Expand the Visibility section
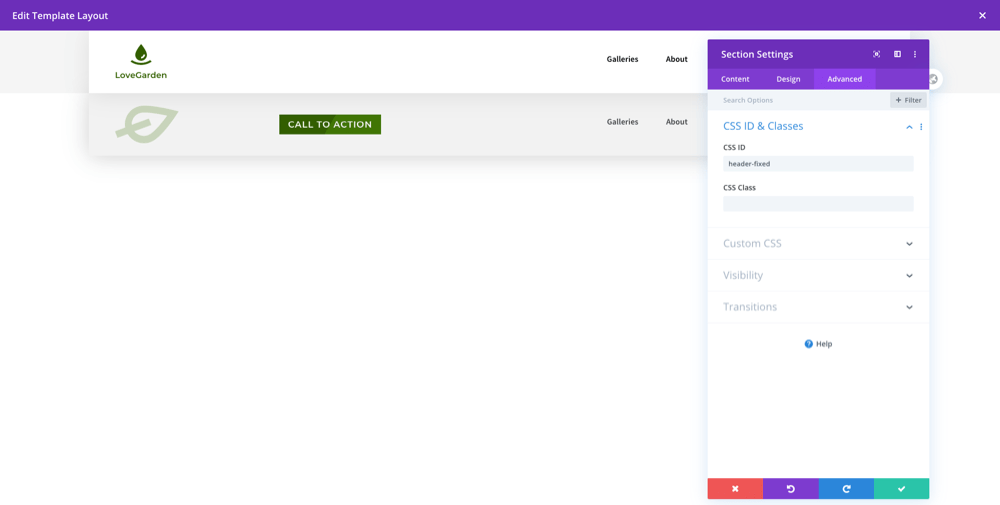This screenshot has height=505, width=1000. (818, 275)
